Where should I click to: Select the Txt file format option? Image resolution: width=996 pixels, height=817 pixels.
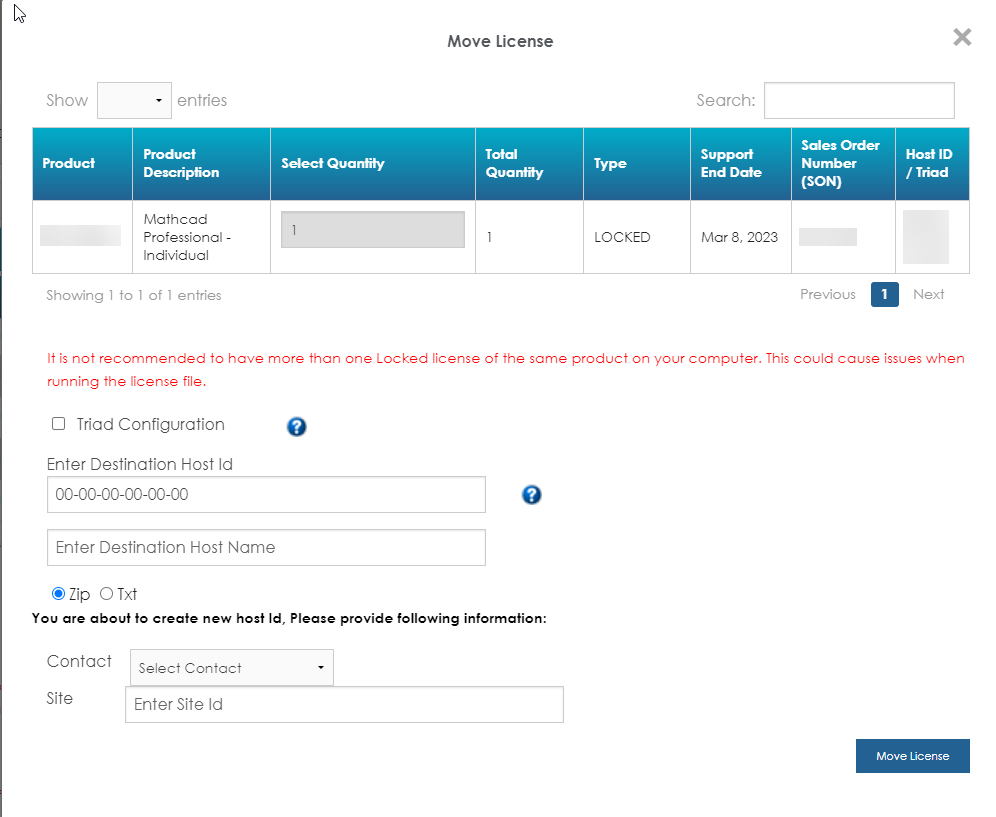point(106,594)
